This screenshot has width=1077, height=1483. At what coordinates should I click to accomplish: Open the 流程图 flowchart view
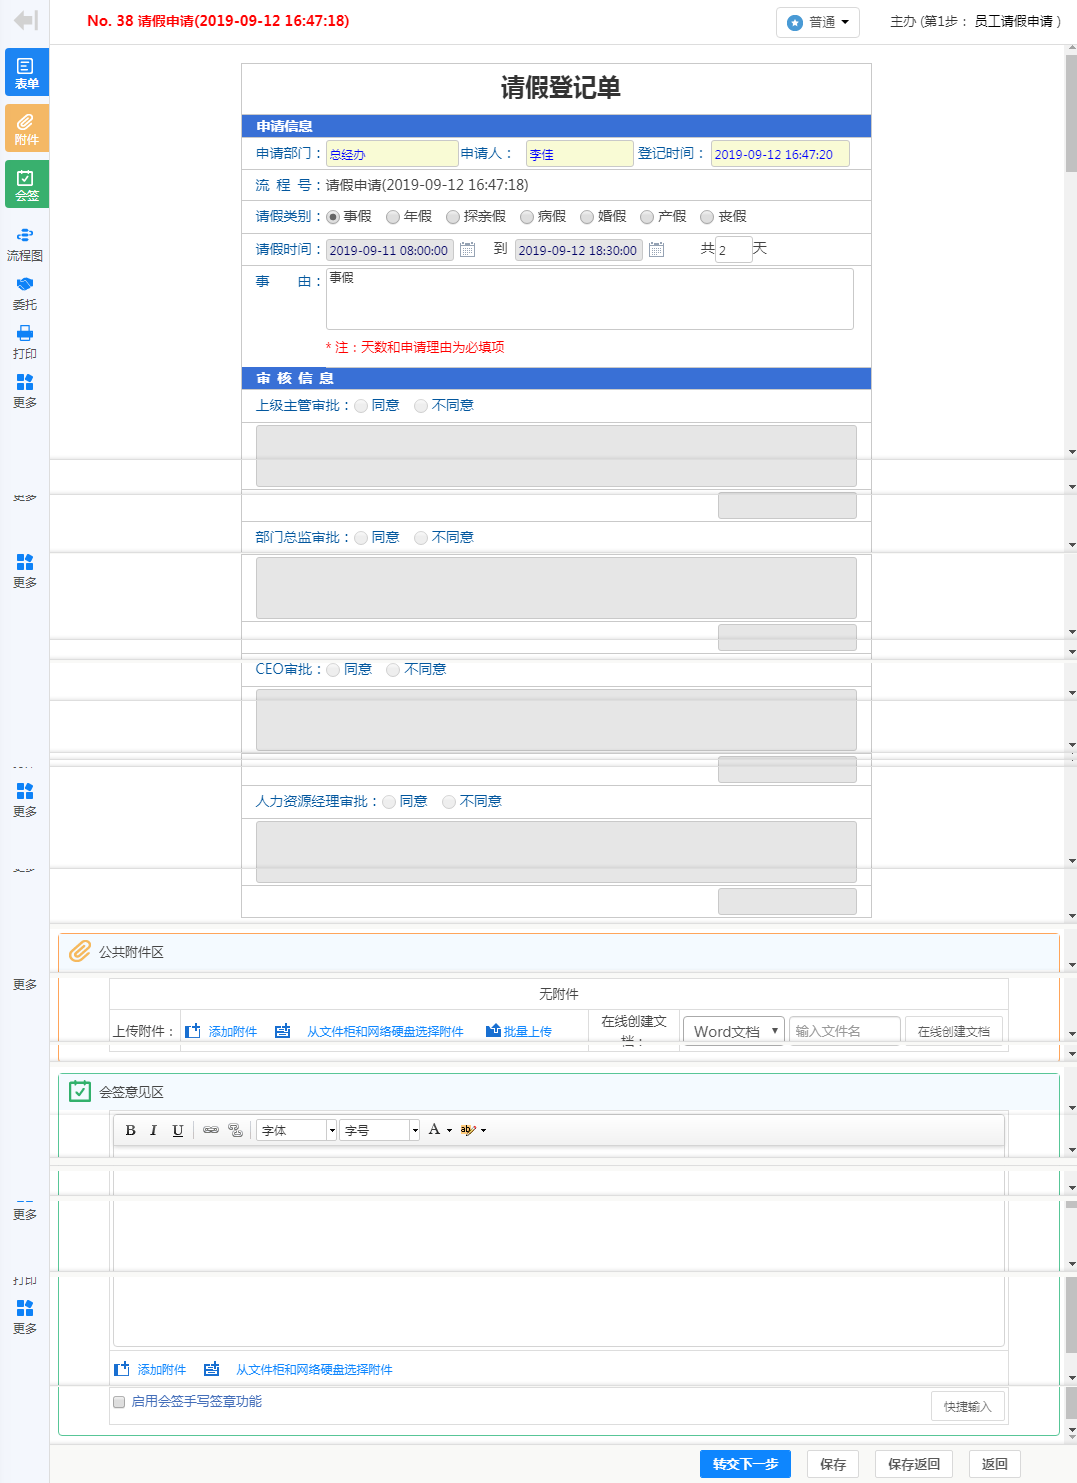click(25, 243)
